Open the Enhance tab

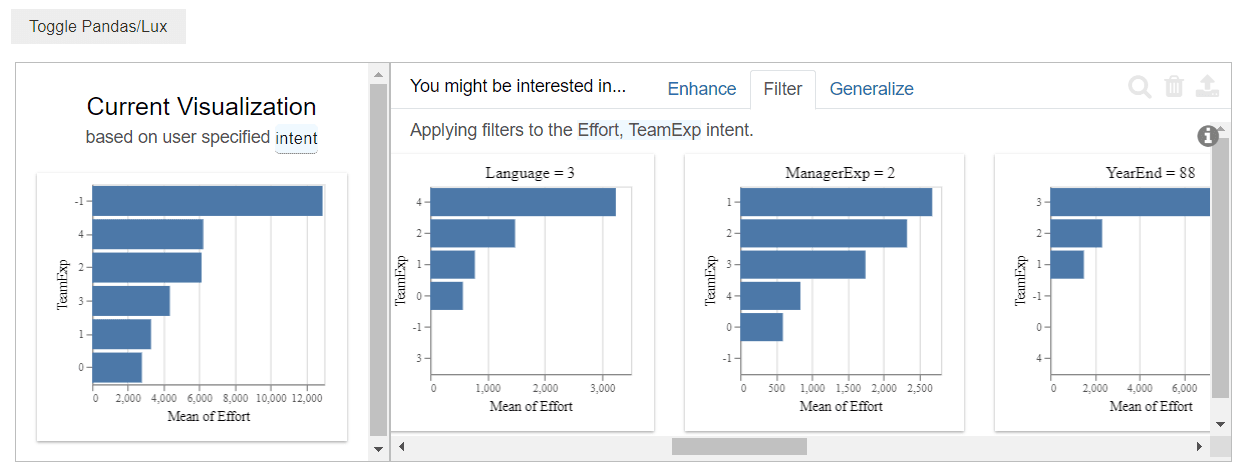[701, 89]
